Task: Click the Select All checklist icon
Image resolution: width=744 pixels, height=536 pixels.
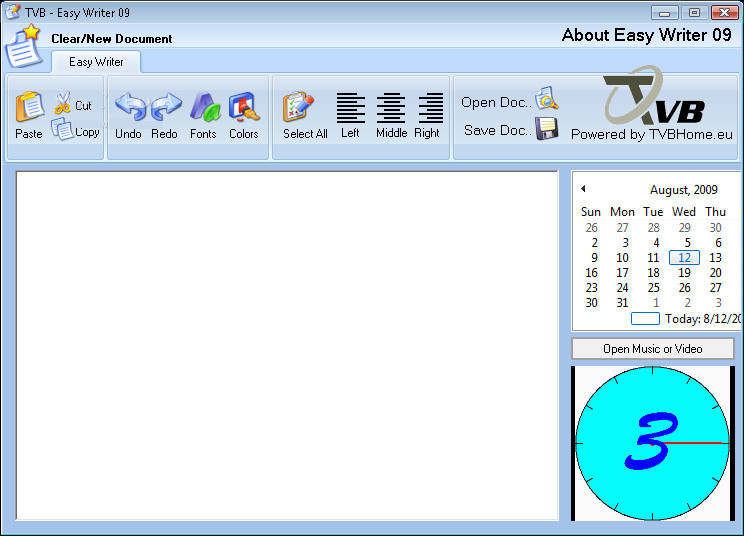Action: (298, 107)
